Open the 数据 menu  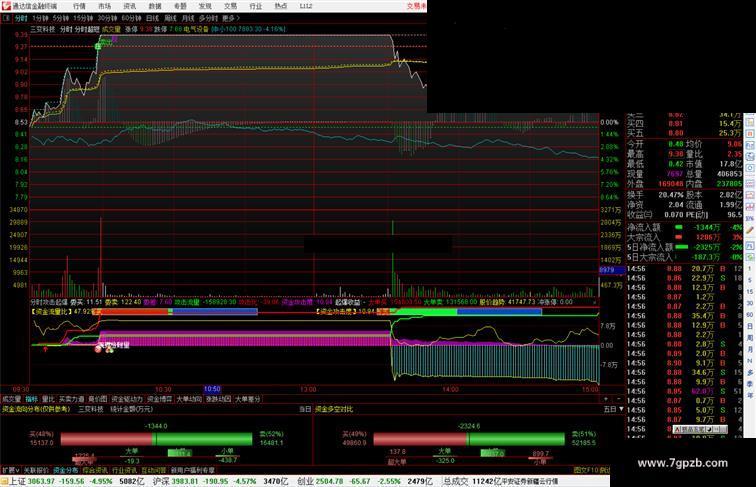pyautogui.click(x=155, y=6)
